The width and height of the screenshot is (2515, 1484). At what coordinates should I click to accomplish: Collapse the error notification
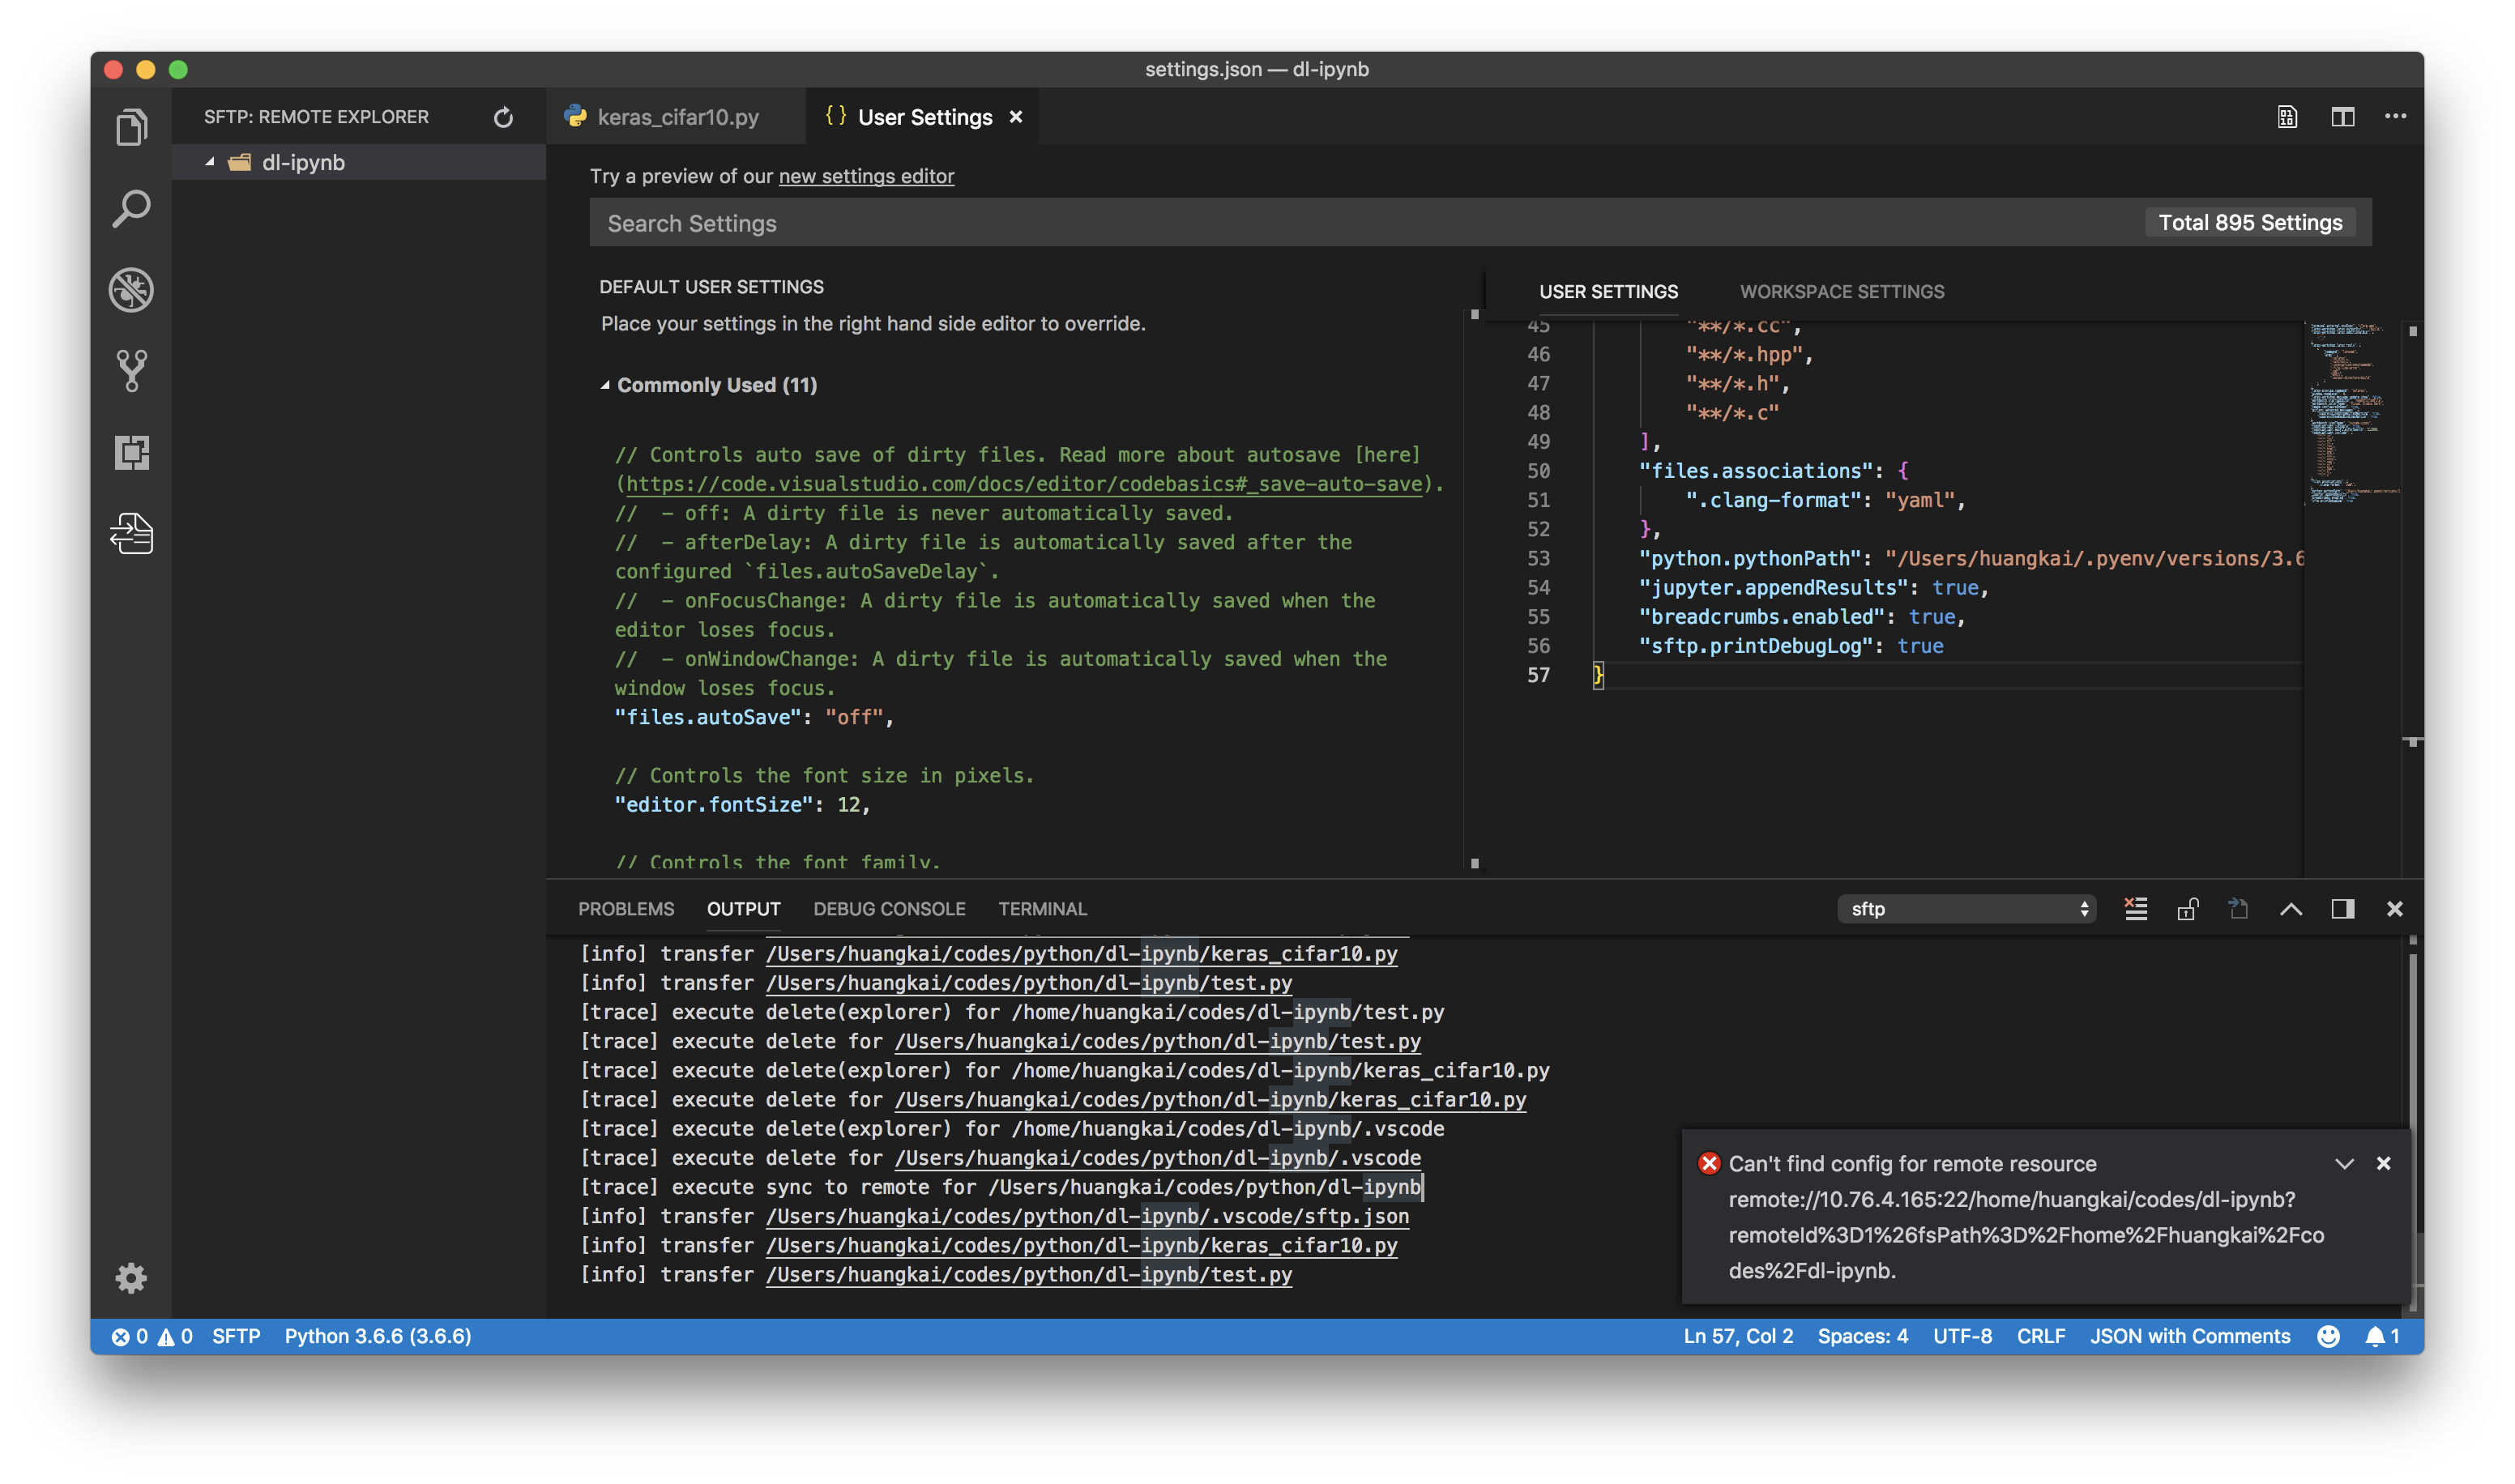2344,1164
